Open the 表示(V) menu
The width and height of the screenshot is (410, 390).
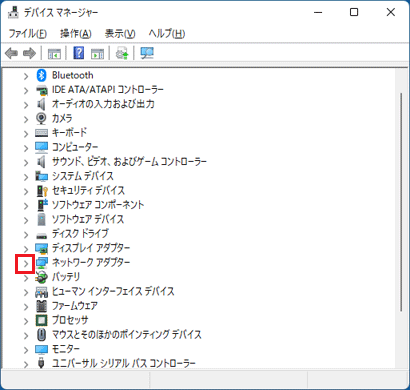coord(120,34)
